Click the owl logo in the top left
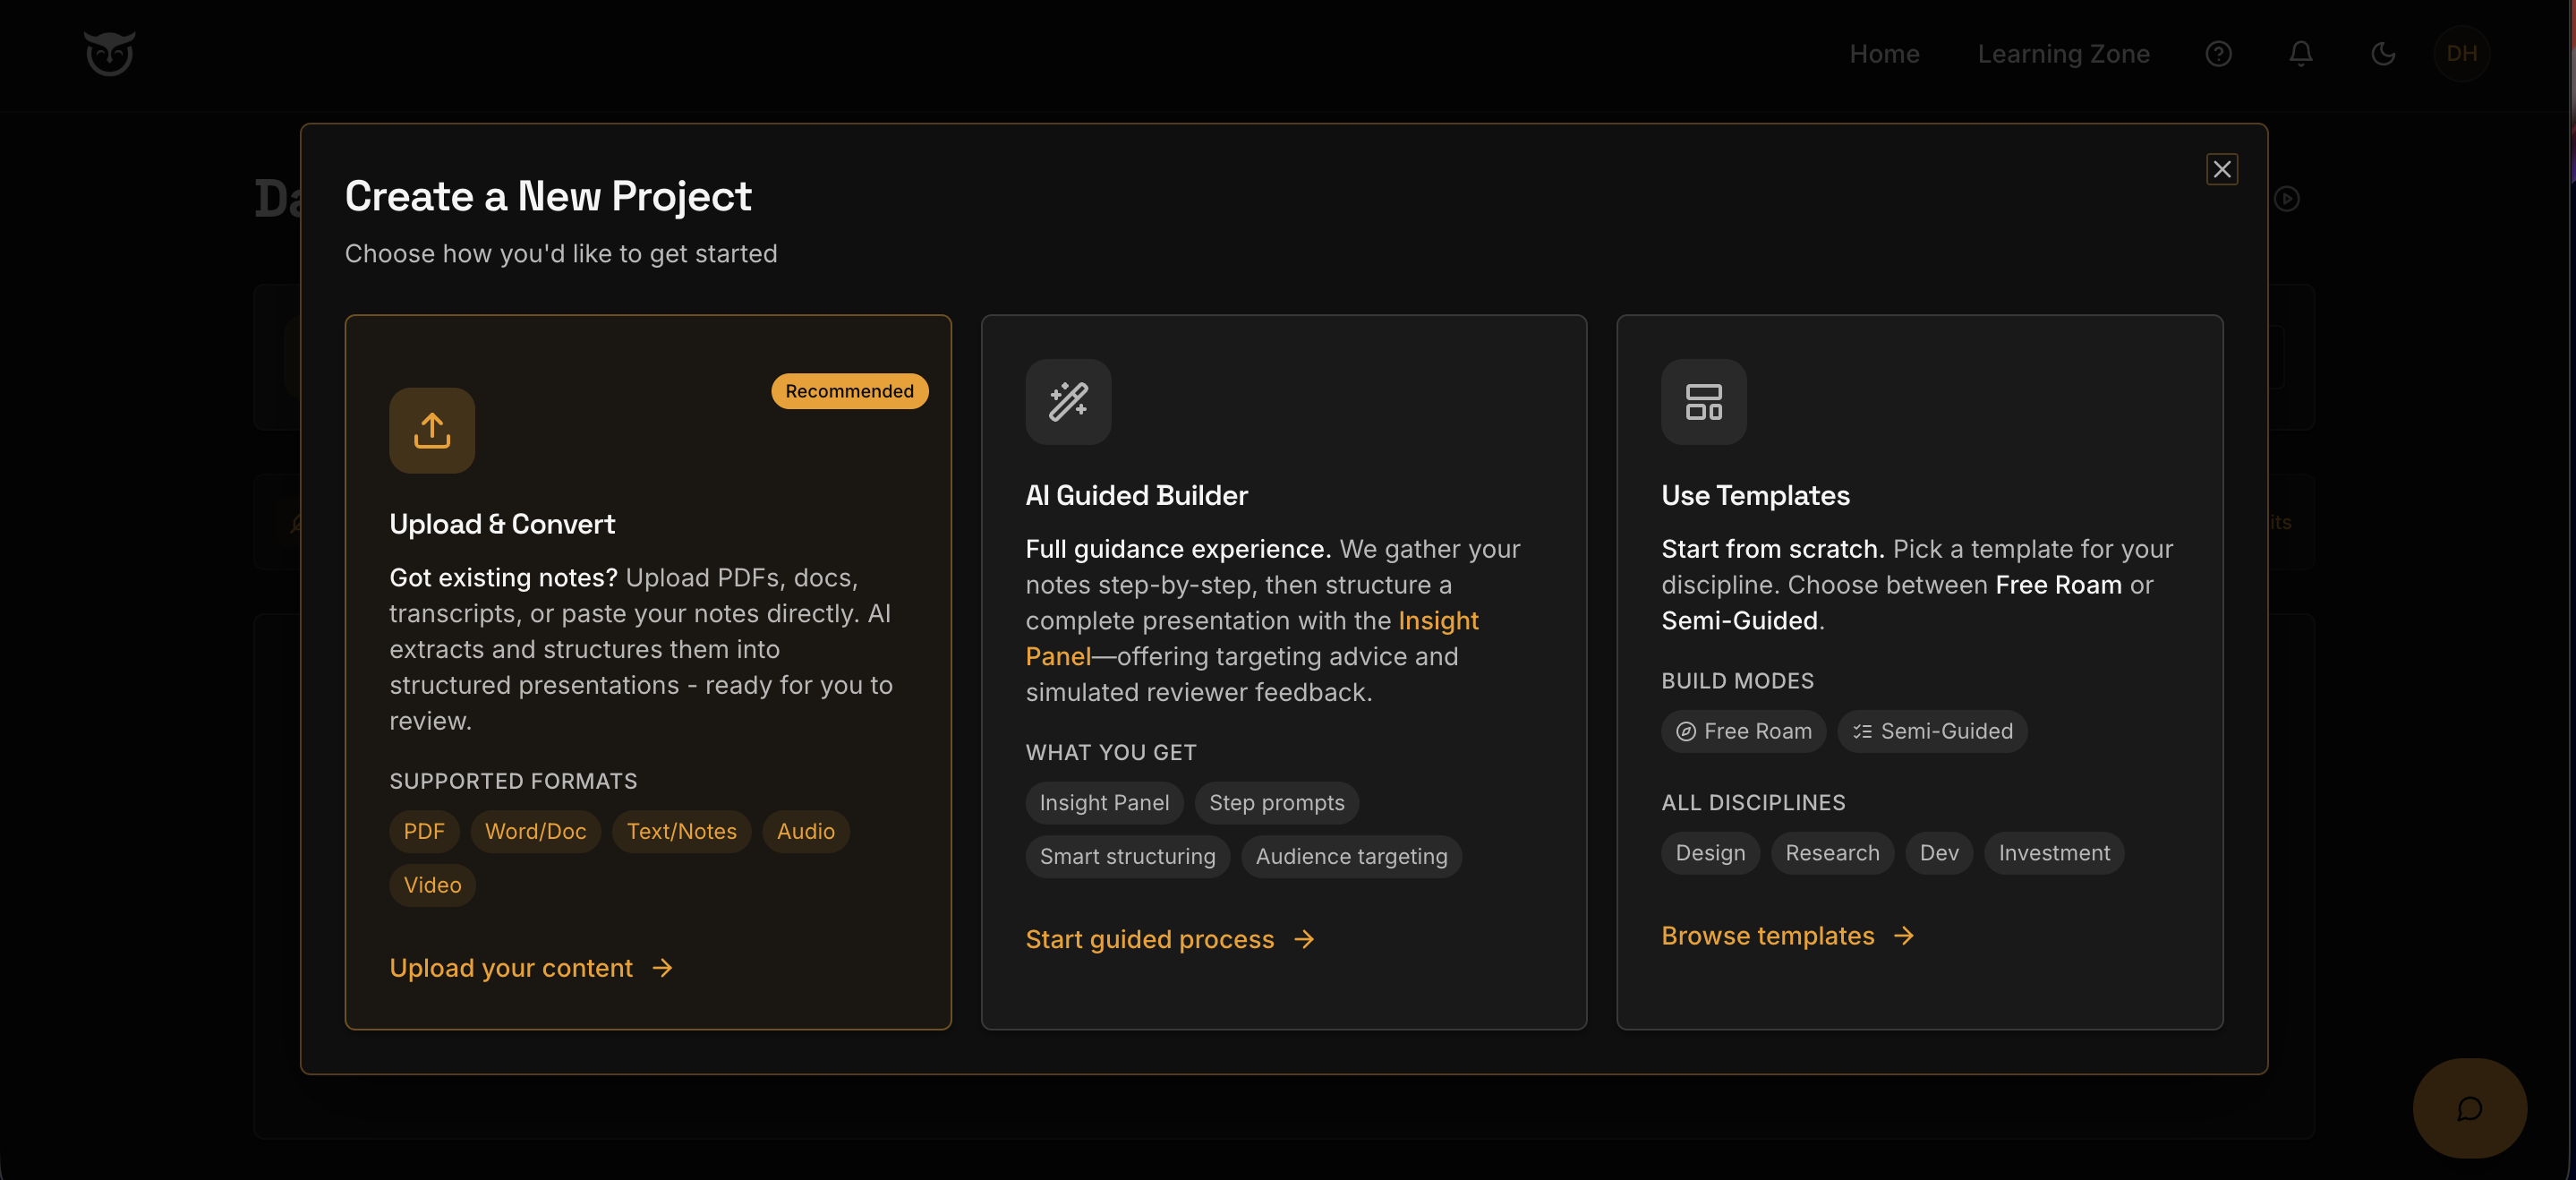 click(109, 53)
